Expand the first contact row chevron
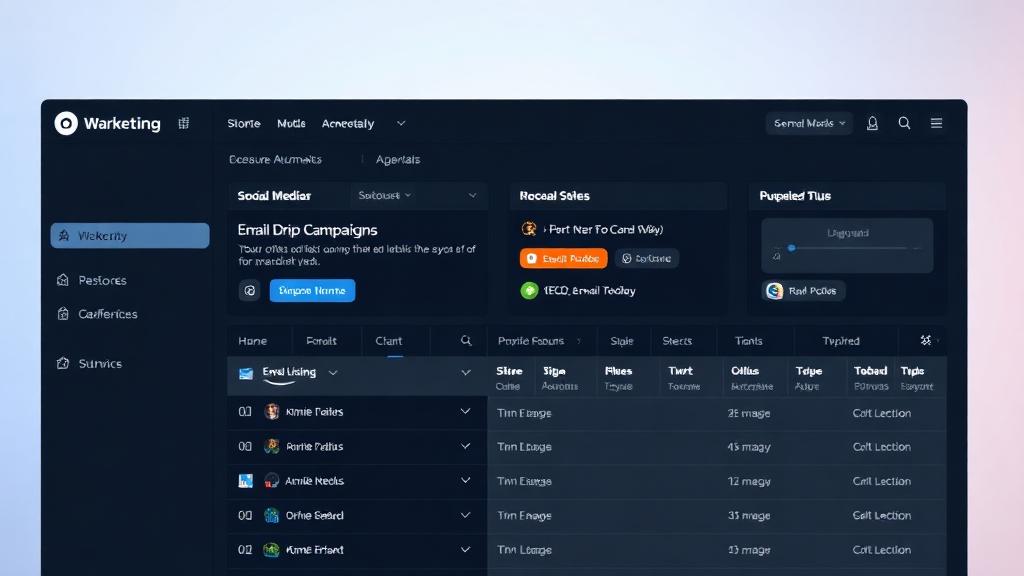1024x576 pixels. (465, 411)
